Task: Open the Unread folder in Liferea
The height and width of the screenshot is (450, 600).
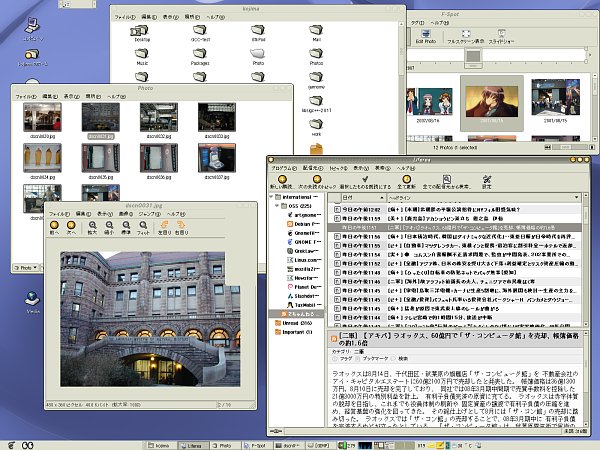Action: tap(293, 323)
